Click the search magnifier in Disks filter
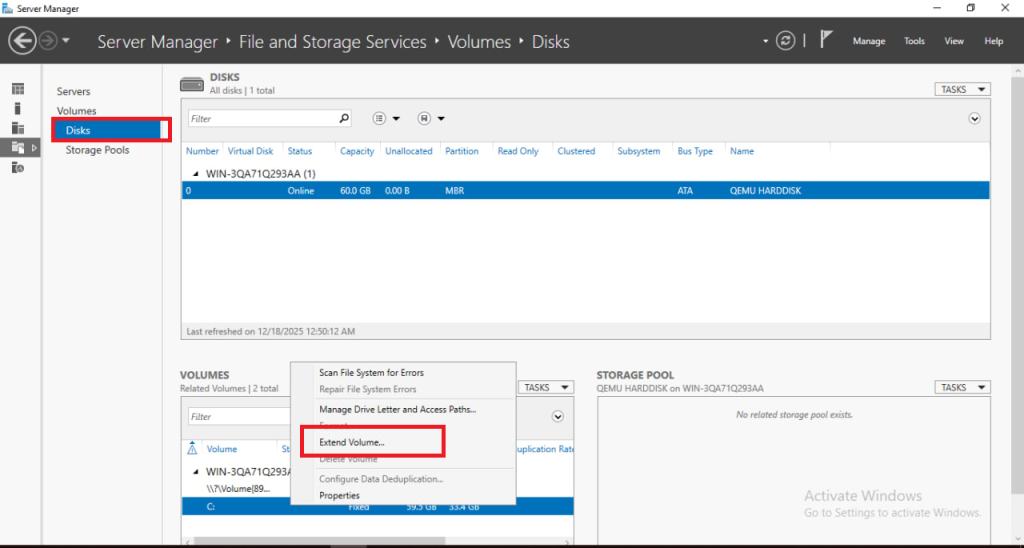This screenshot has height=548, width=1024. [344, 118]
